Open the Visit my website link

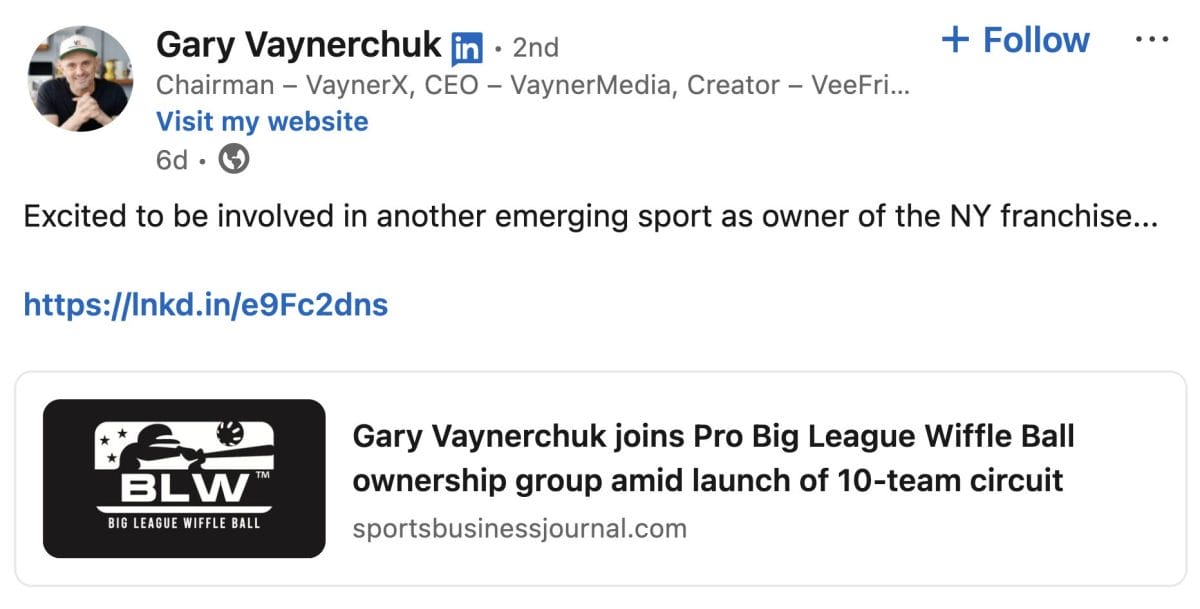262,122
